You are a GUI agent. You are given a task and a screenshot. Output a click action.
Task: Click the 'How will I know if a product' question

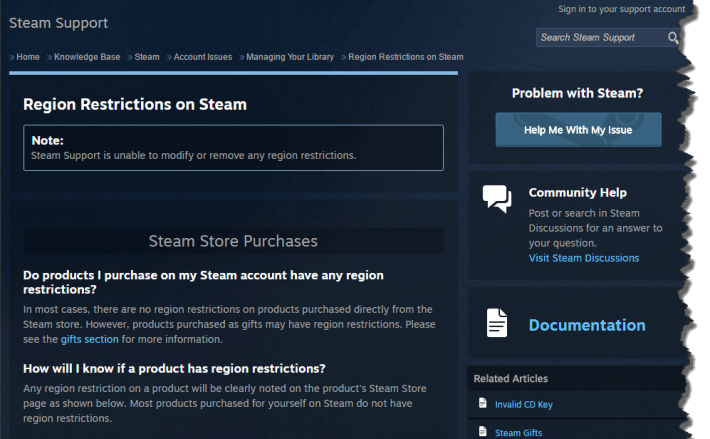point(174,369)
